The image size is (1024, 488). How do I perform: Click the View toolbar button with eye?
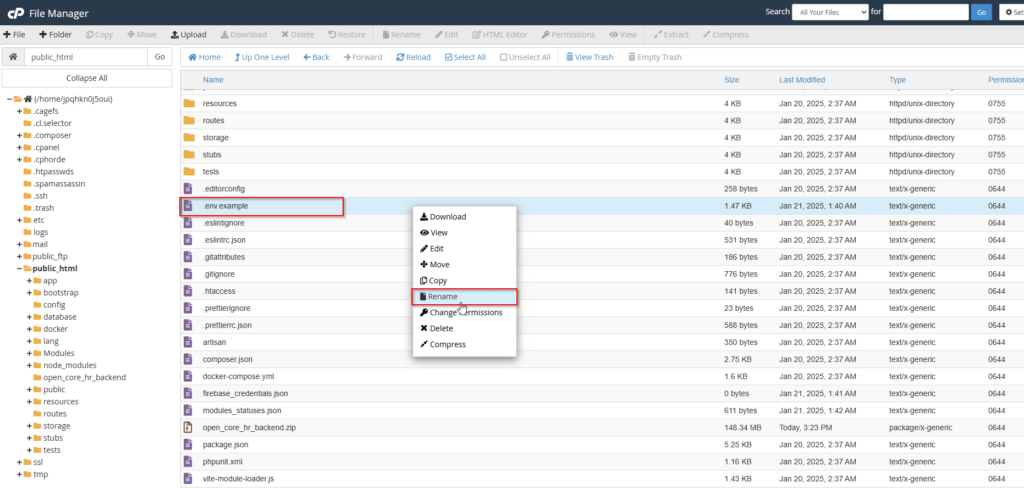(x=623, y=35)
